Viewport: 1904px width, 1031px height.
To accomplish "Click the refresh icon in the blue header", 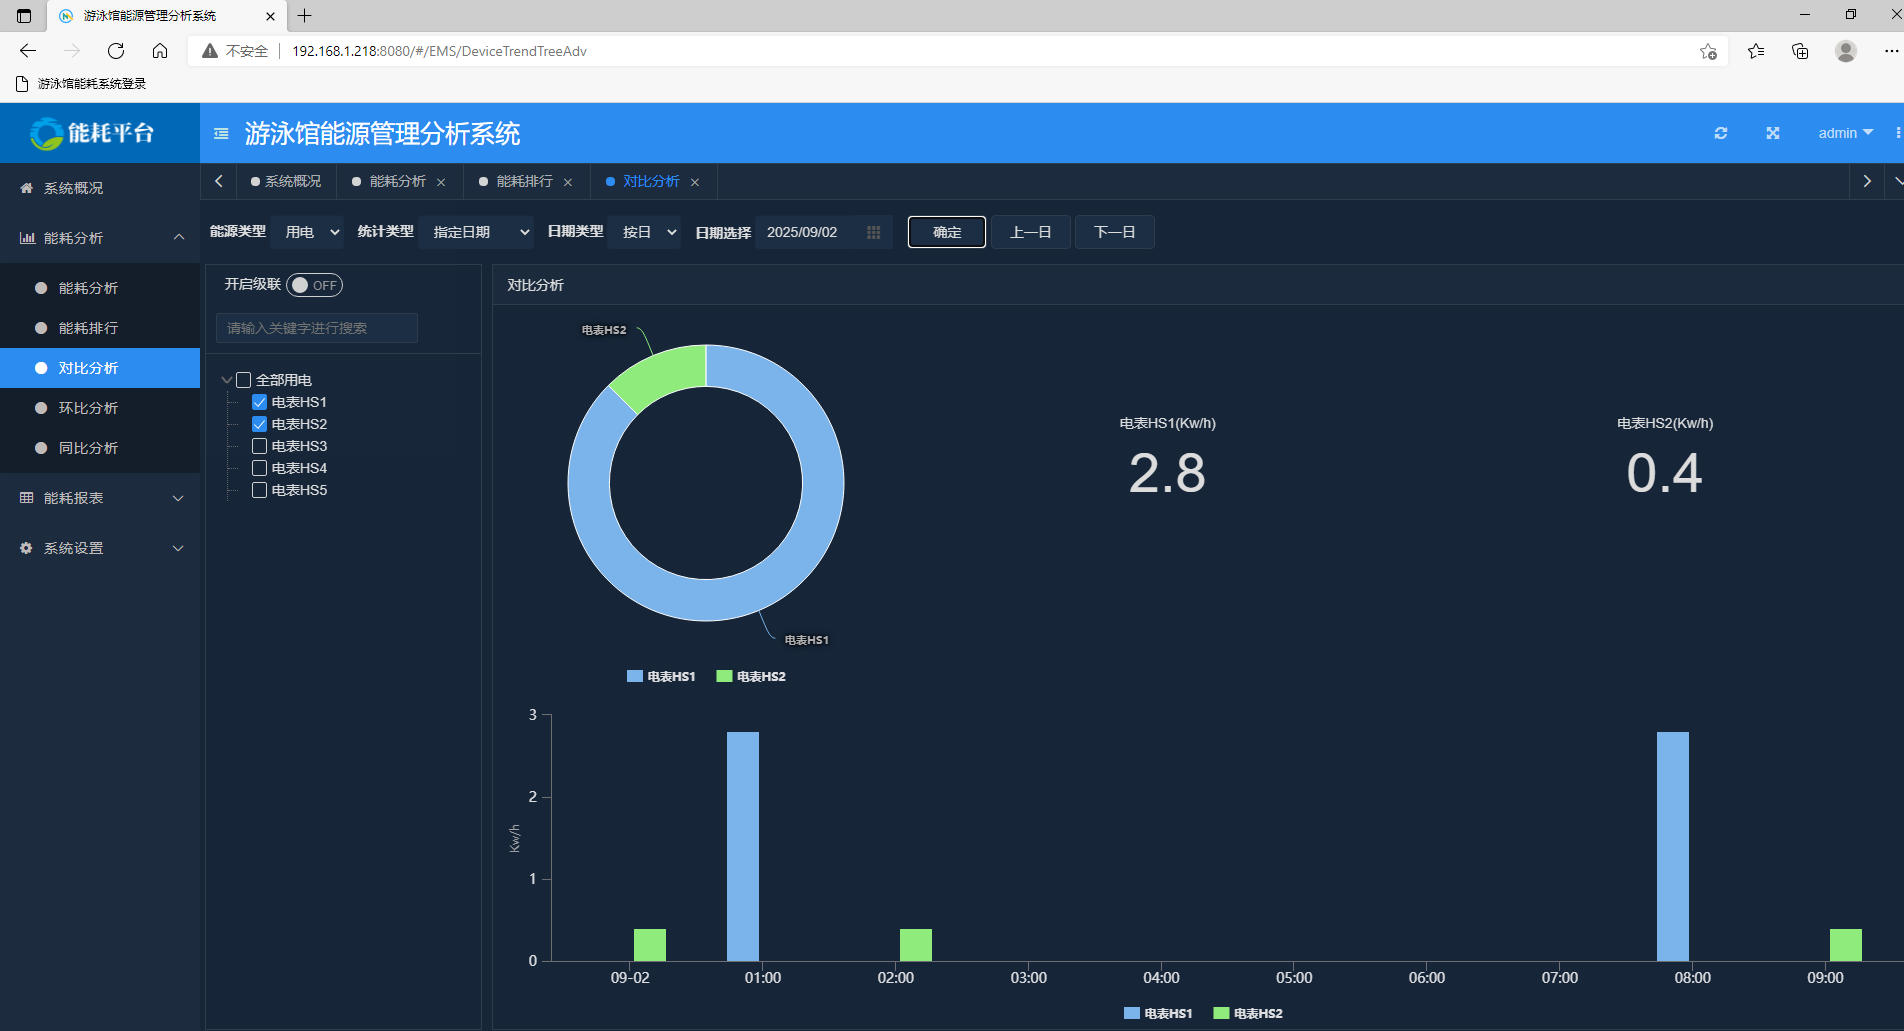I will pos(1720,133).
